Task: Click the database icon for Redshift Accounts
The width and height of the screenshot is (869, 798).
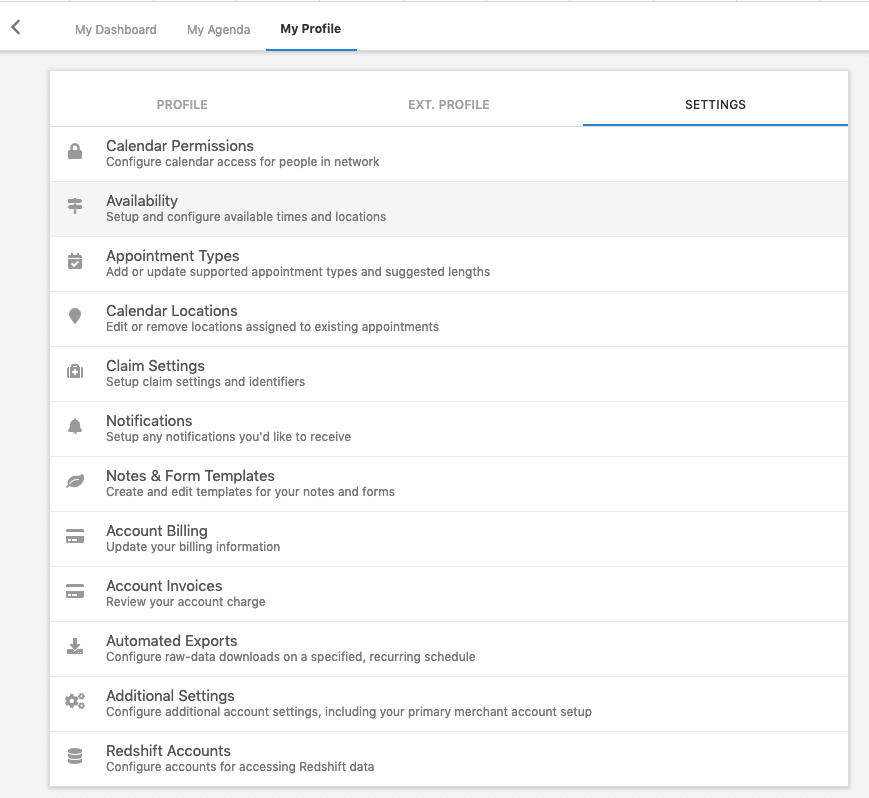Action: point(75,756)
